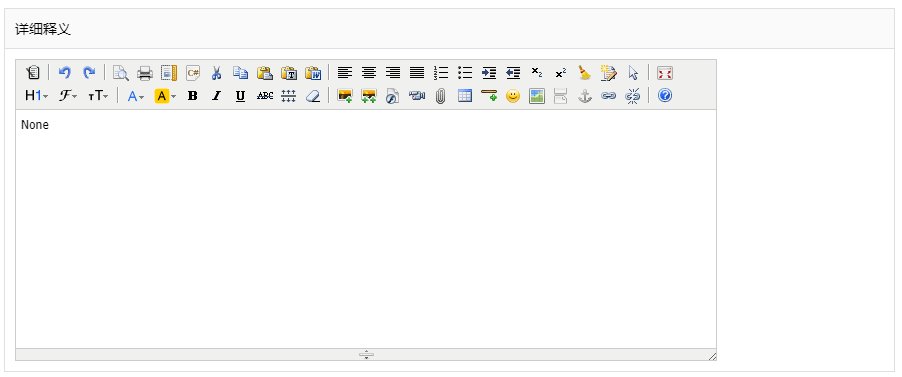Insert code block (C# icon)
This screenshot has height=377, width=902.
click(193, 73)
